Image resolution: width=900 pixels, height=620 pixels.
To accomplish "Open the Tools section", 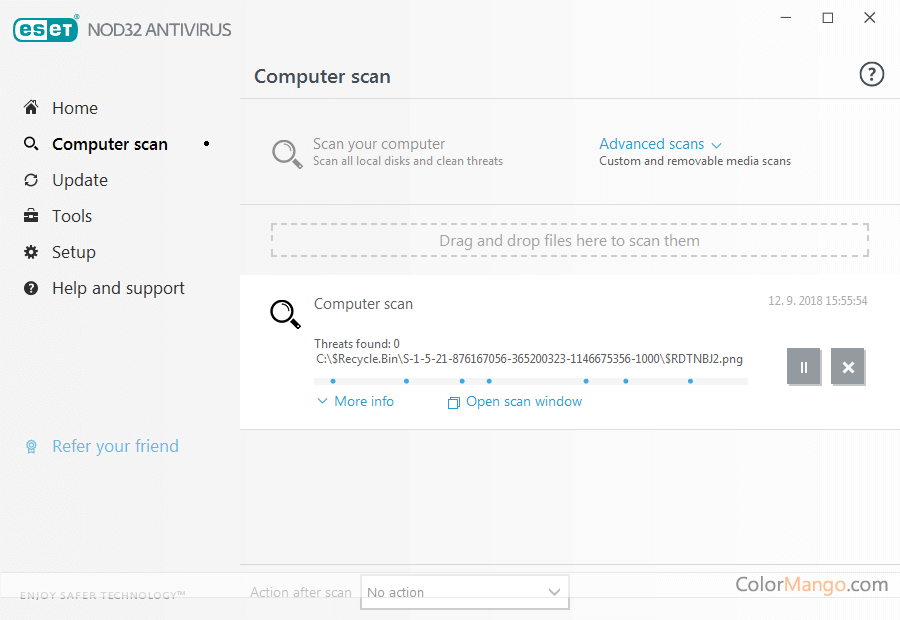I will (72, 216).
